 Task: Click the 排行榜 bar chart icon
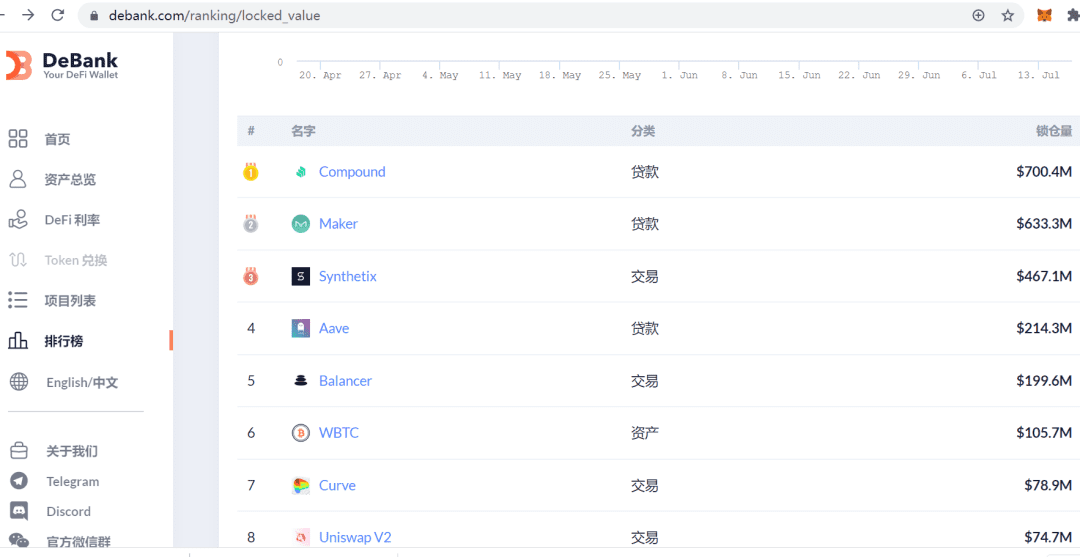(x=18, y=340)
